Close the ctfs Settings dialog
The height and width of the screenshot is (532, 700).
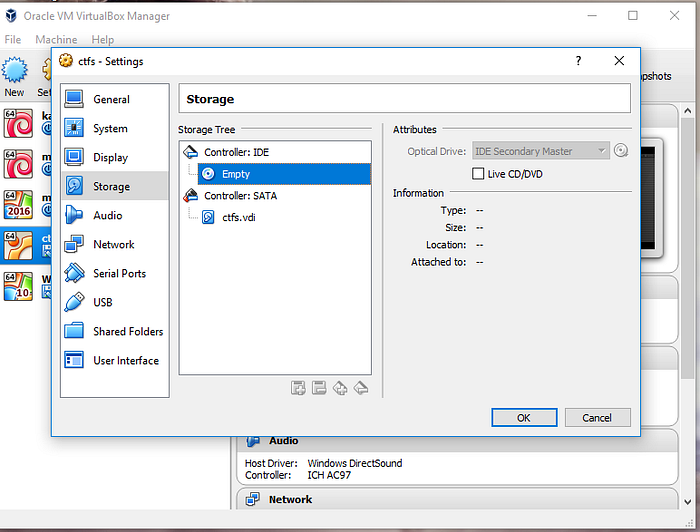[x=619, y=61]
